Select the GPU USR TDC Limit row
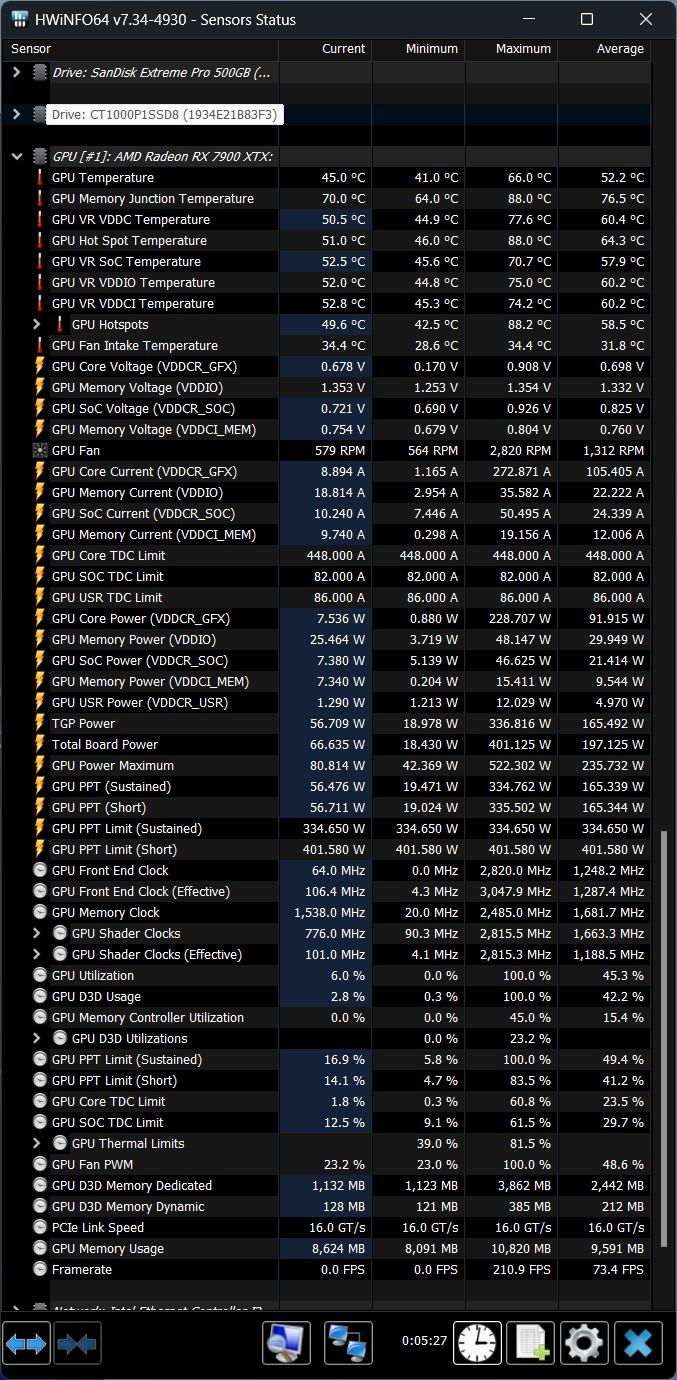Image resolution: width=677 pixels, height=1380 pixels. pos(326,597)
